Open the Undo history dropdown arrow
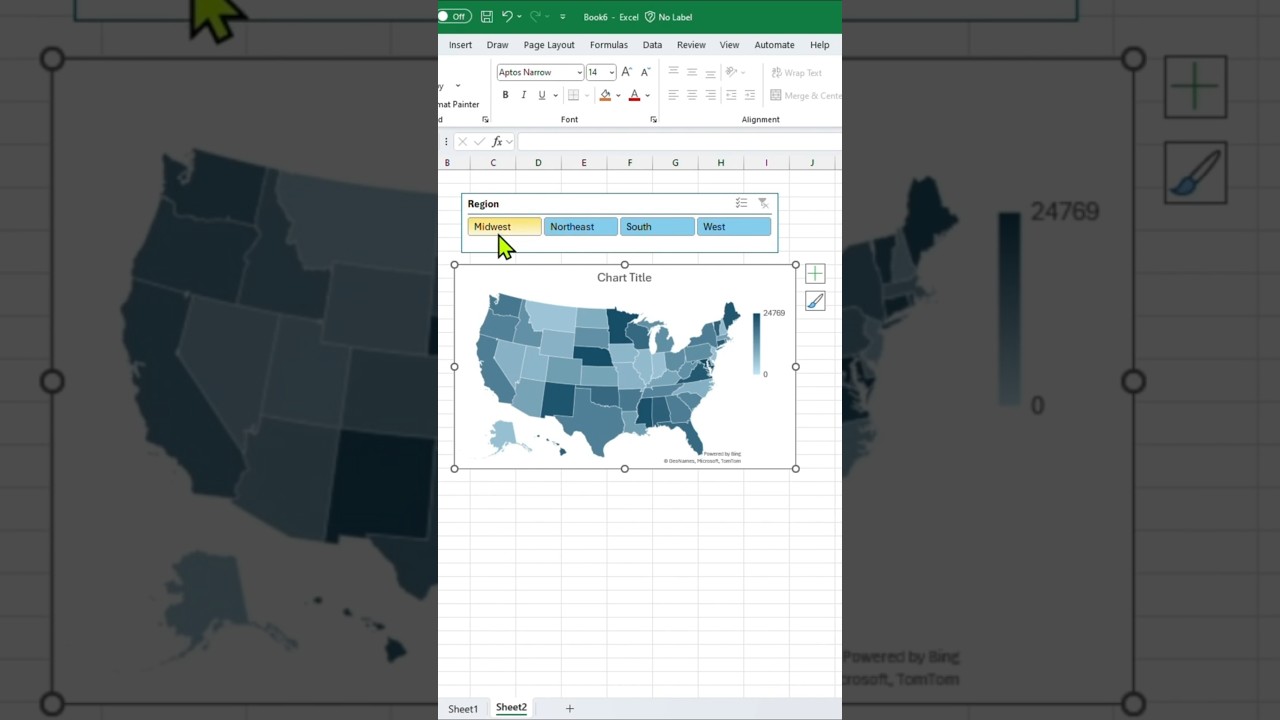Screen dimensions: 1280x720 (x=519, y=17)
